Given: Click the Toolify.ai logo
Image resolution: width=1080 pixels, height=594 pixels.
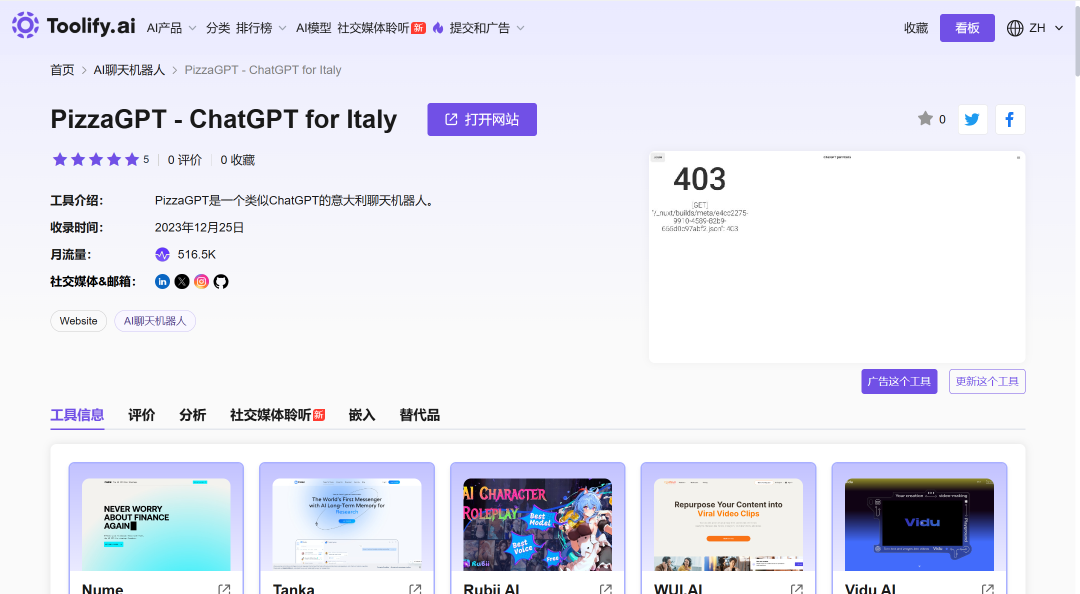Looking at the screenshot, I should (74, 25).
